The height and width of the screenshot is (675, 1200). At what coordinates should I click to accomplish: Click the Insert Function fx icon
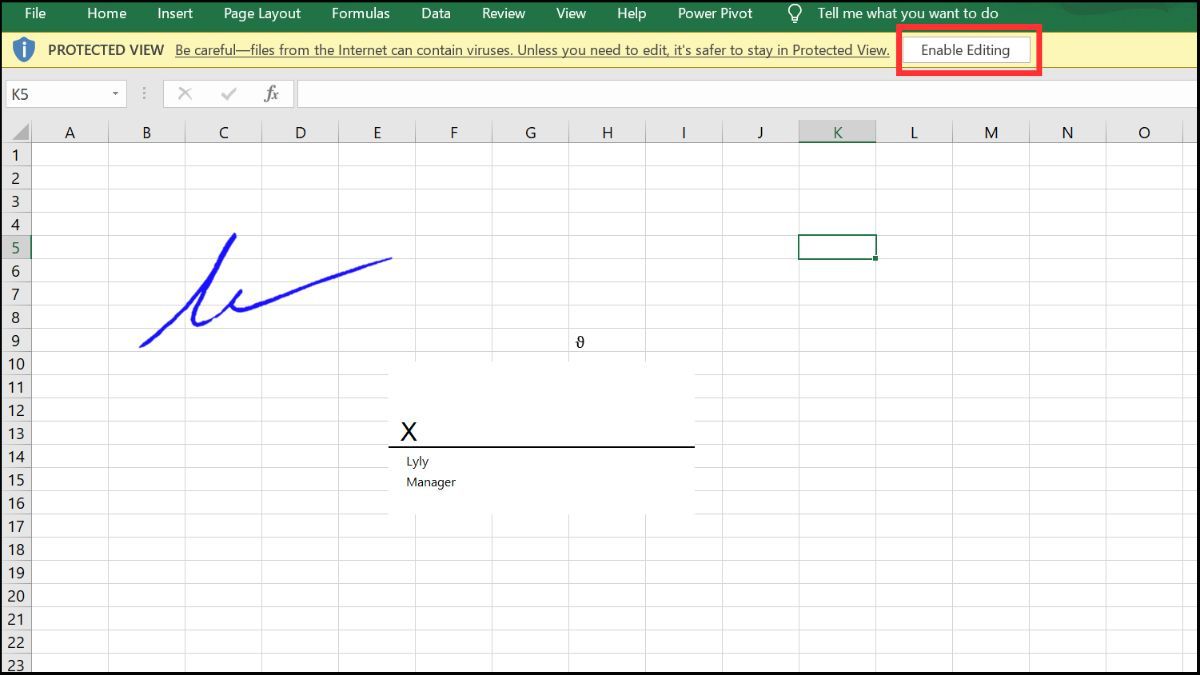pyautogui.click(x=271, y=94)
